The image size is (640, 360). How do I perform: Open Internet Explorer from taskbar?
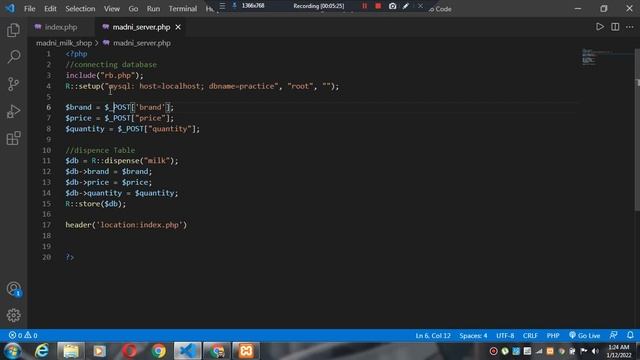tap(42, 351)
